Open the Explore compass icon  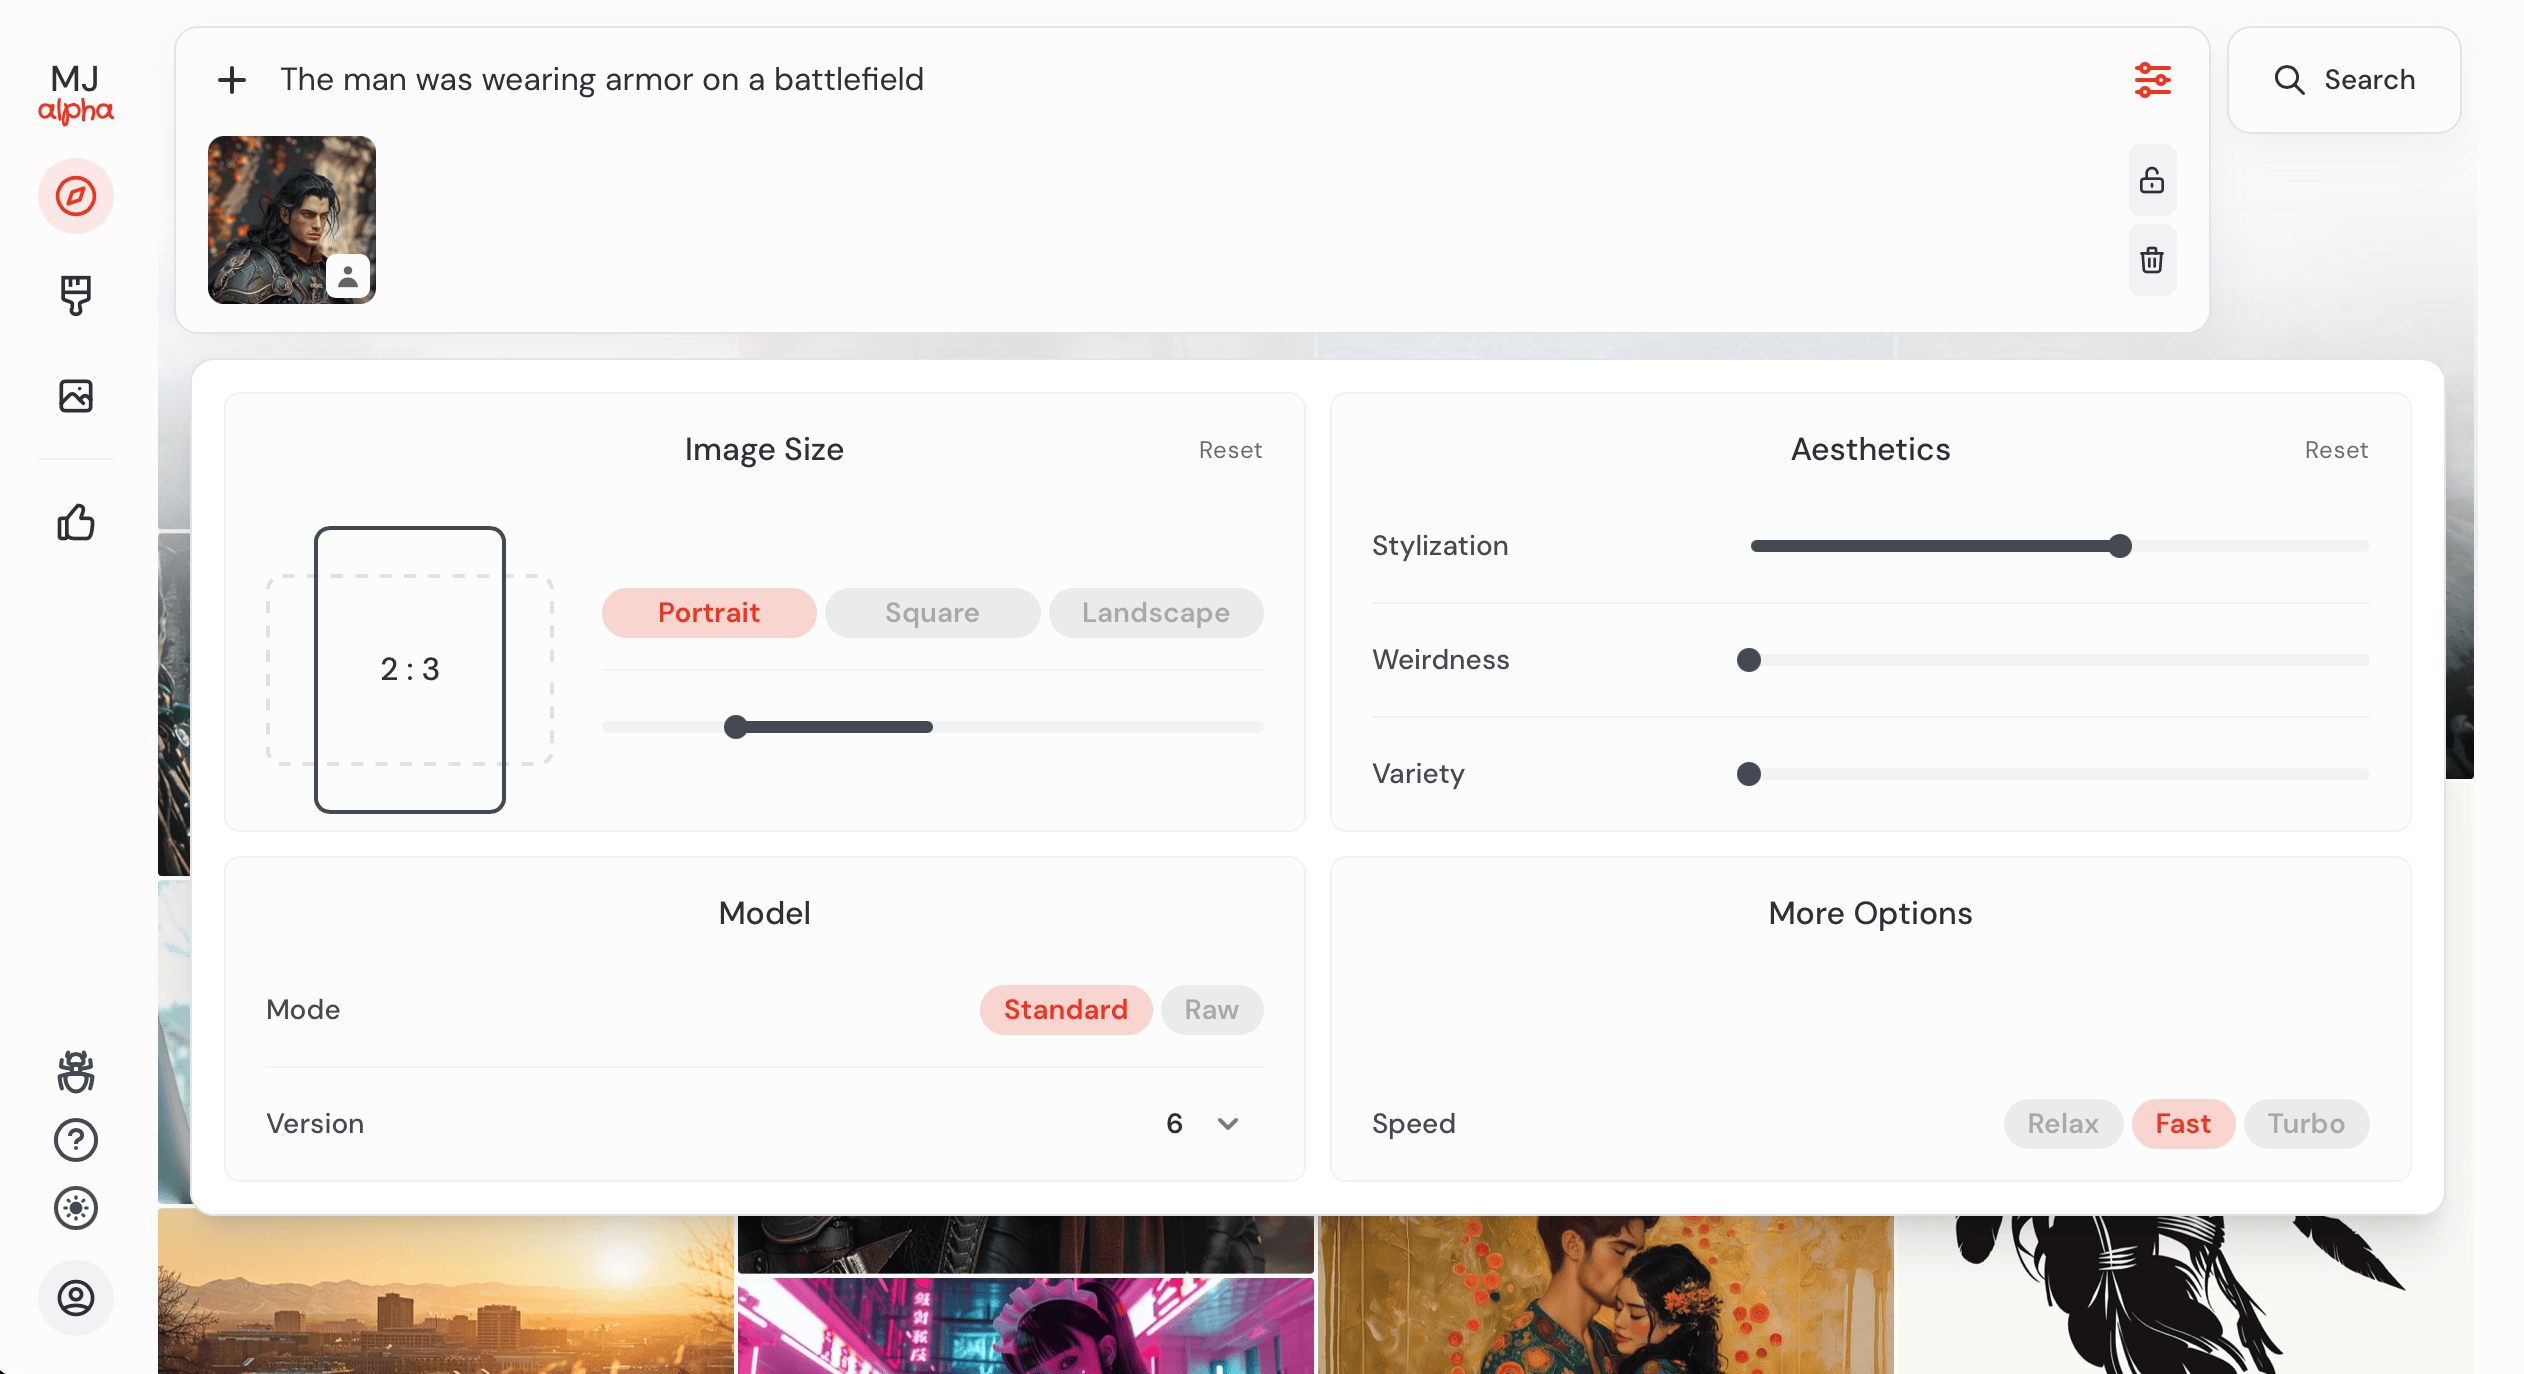coord(76,196)
